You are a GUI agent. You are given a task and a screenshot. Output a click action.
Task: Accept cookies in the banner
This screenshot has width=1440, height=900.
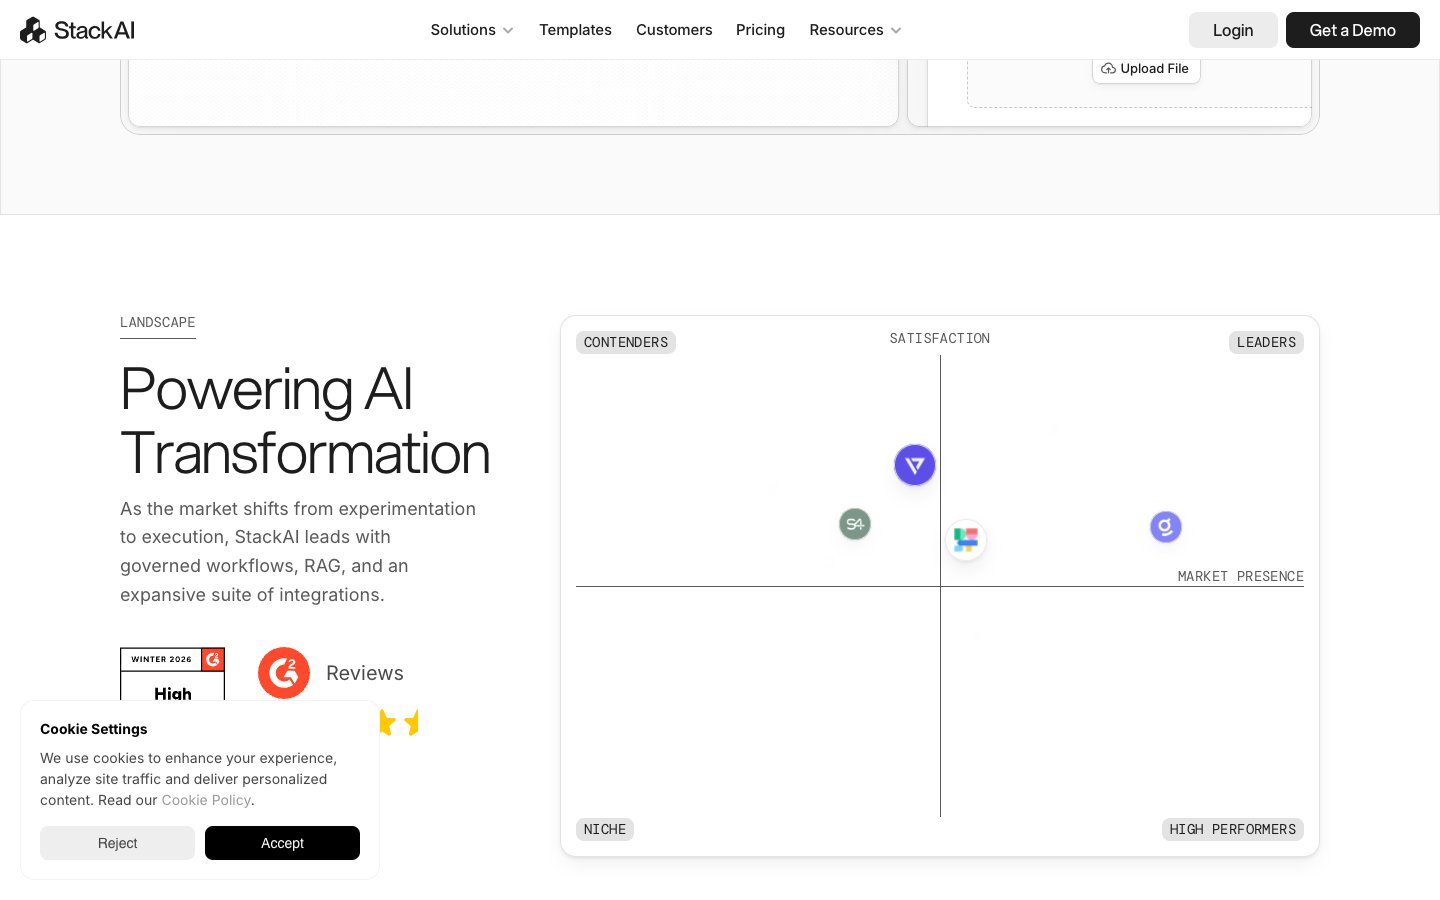pos(282,843)
